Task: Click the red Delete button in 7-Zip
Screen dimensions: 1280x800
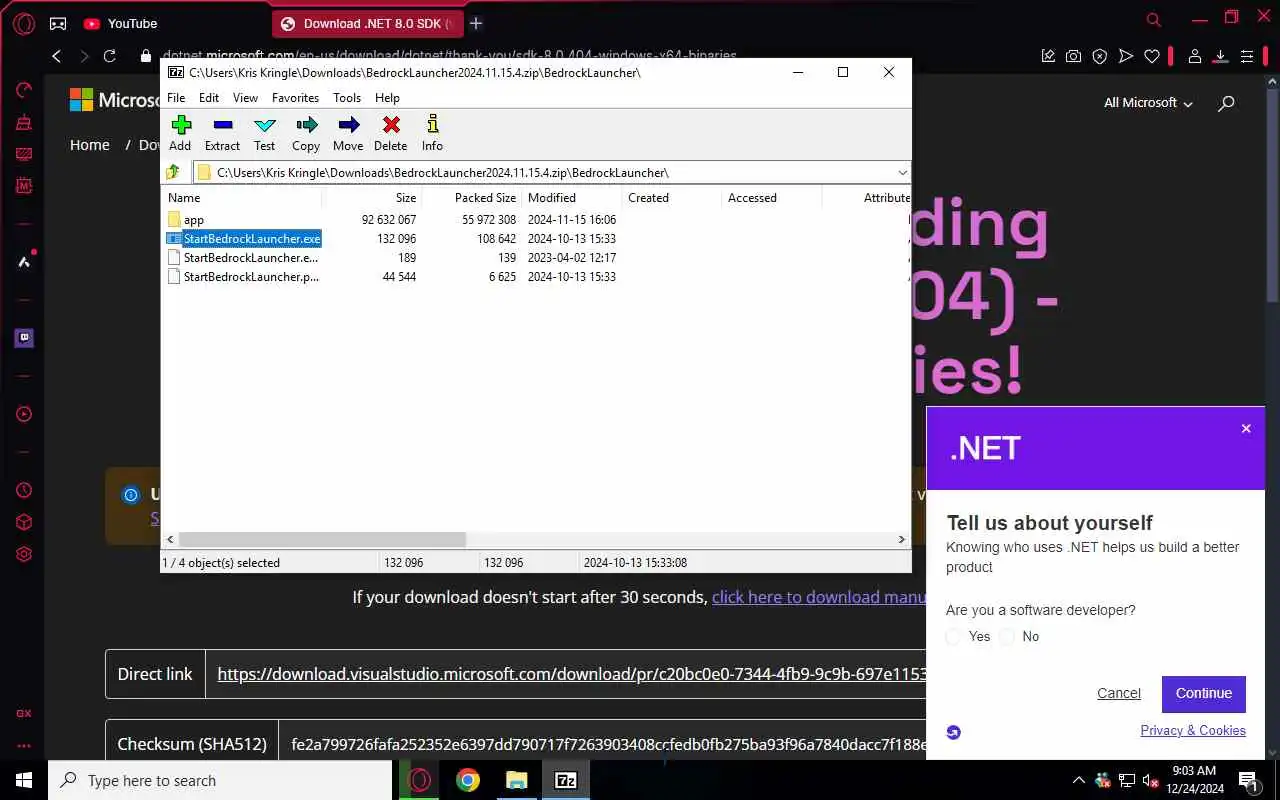Action: coord(390,133)
